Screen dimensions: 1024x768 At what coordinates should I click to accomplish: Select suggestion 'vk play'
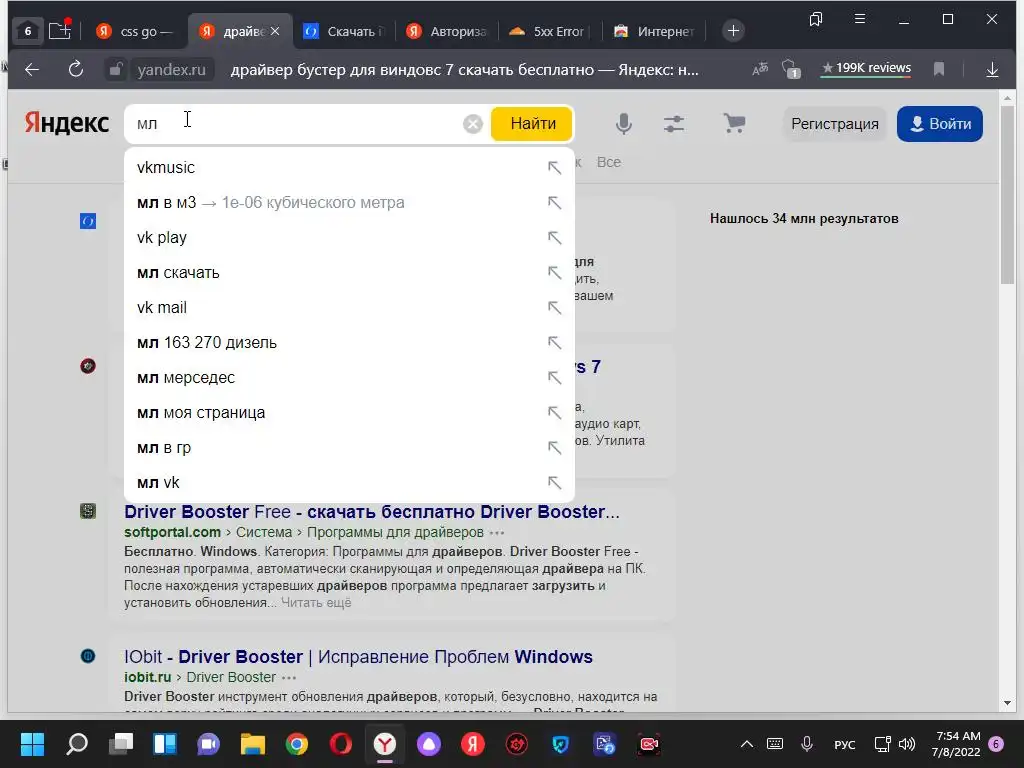click(x=349, y=238)
